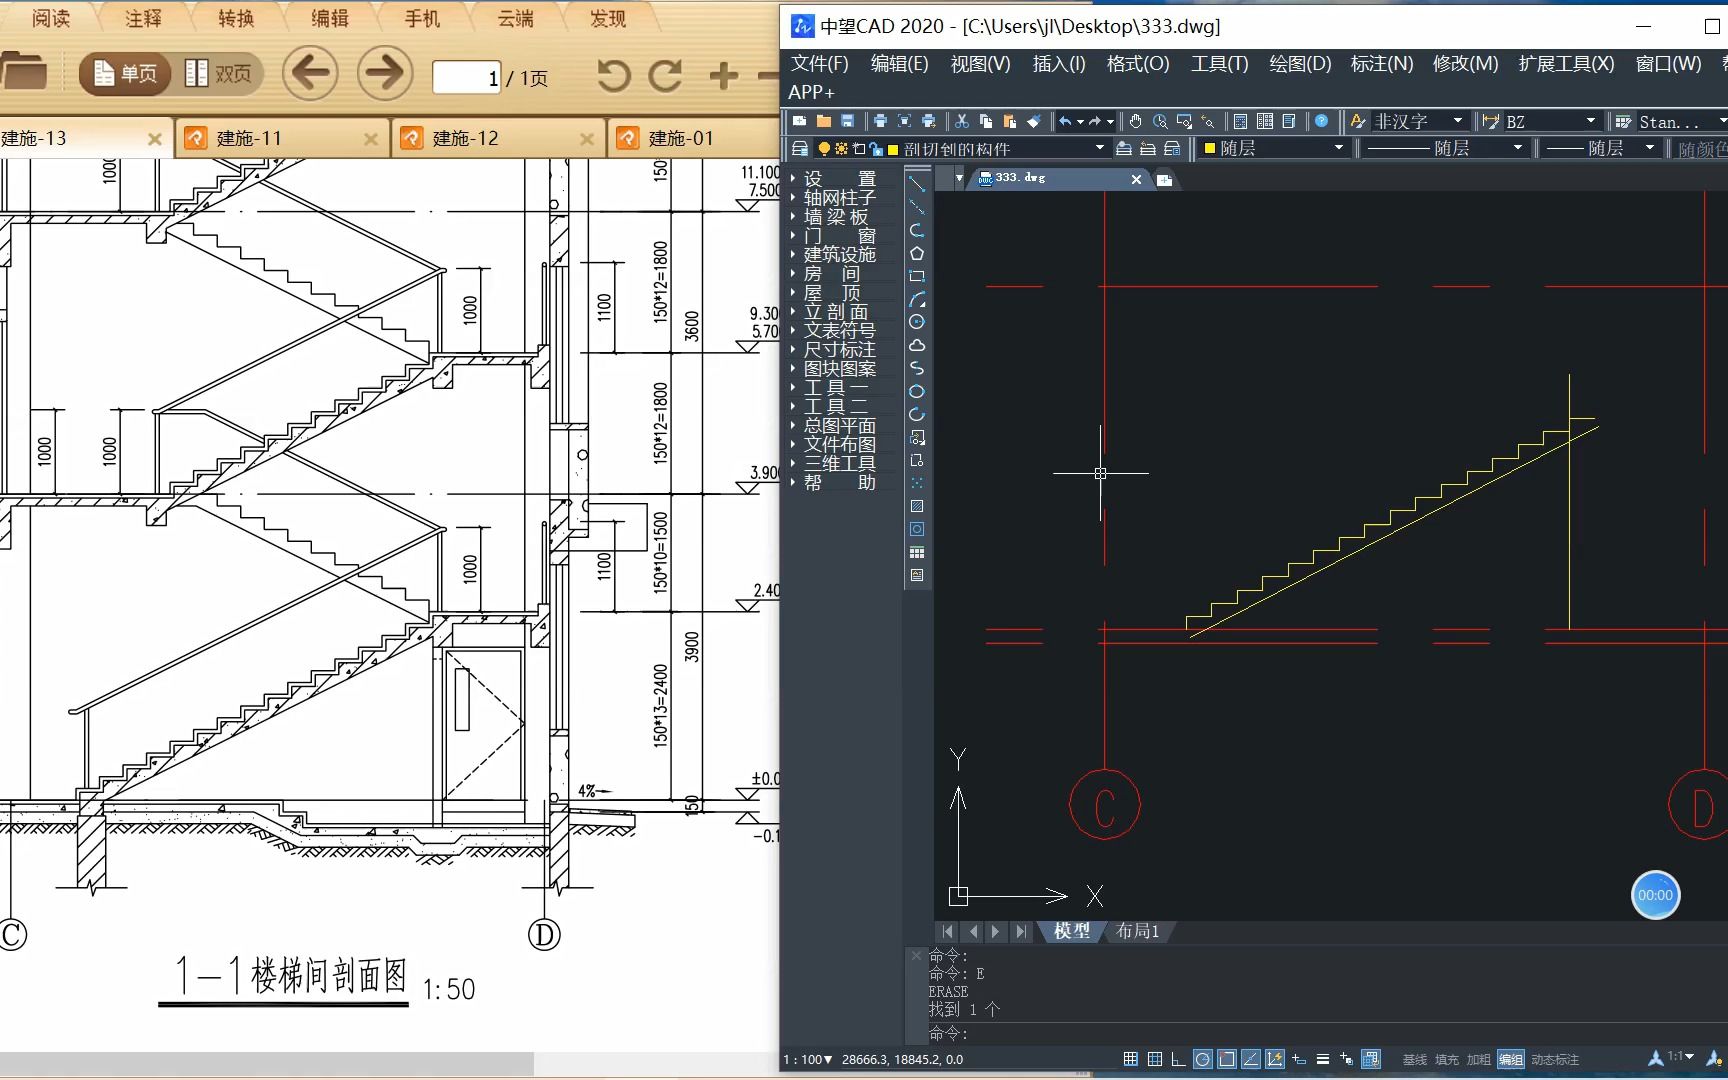Viewport: 1728px width, 1080px height.
Task: Select the Table insert tool
Action: click(917, 552)
